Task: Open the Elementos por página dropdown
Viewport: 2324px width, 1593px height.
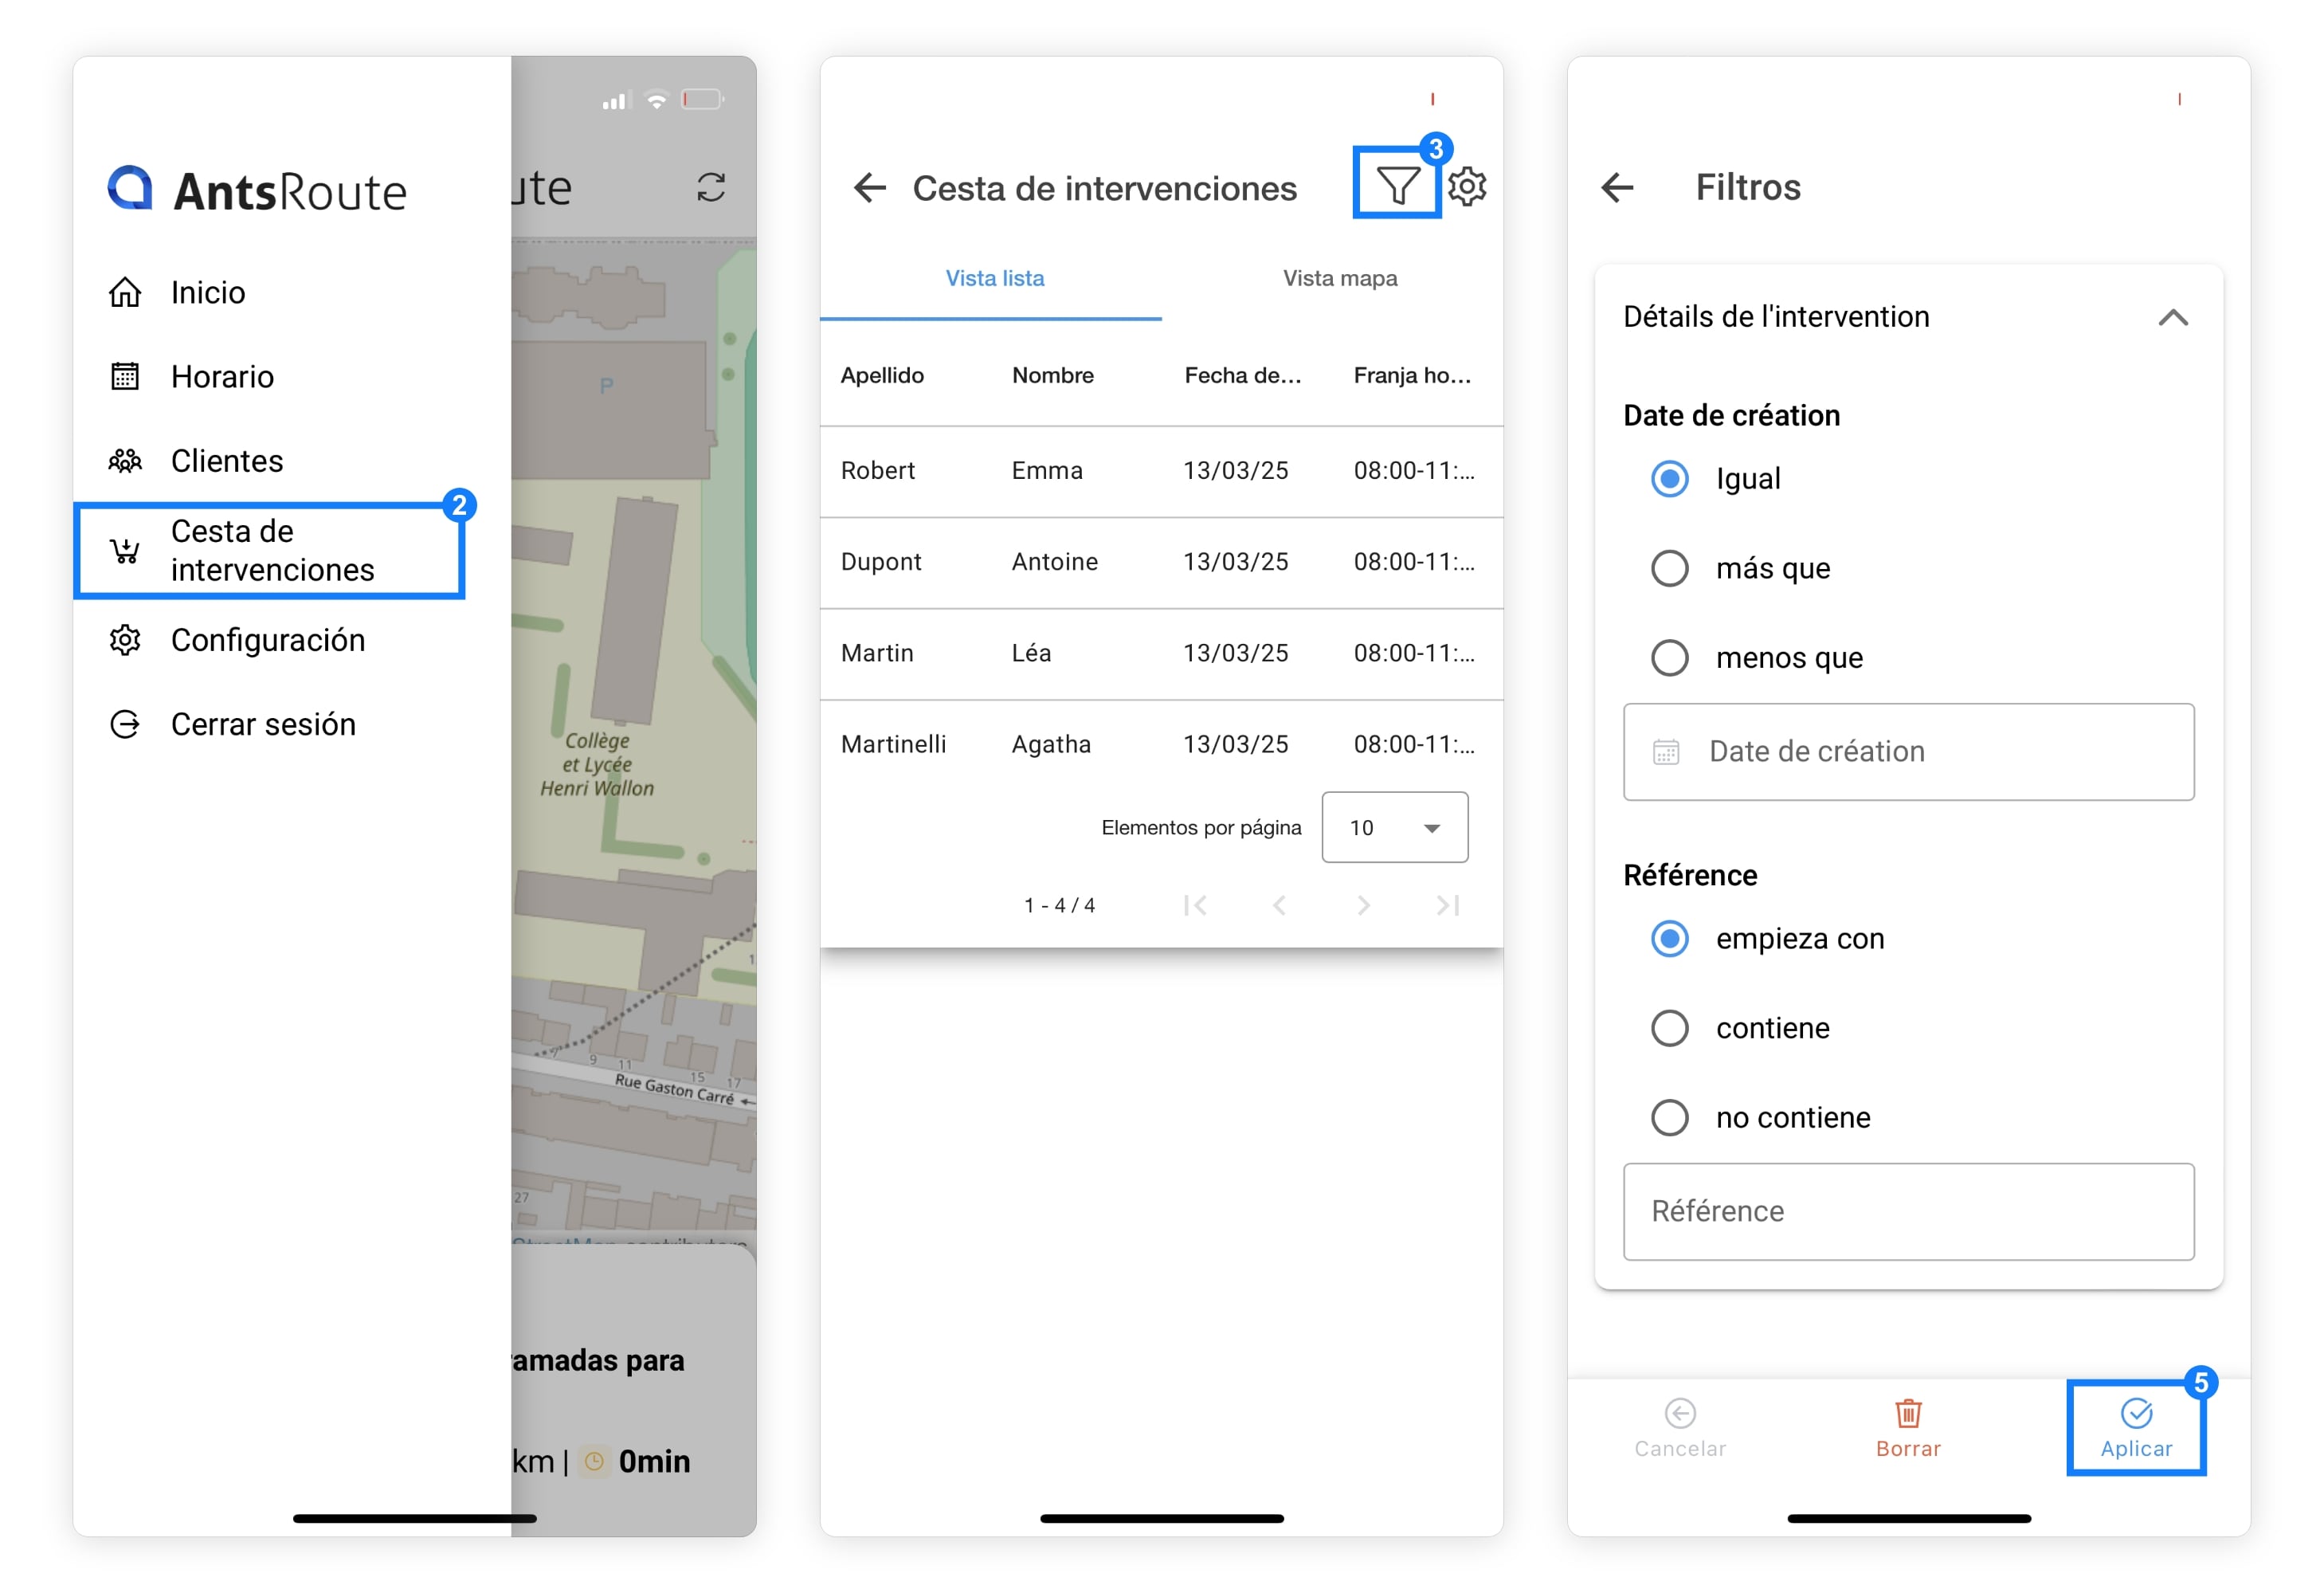Action: 1394,827
